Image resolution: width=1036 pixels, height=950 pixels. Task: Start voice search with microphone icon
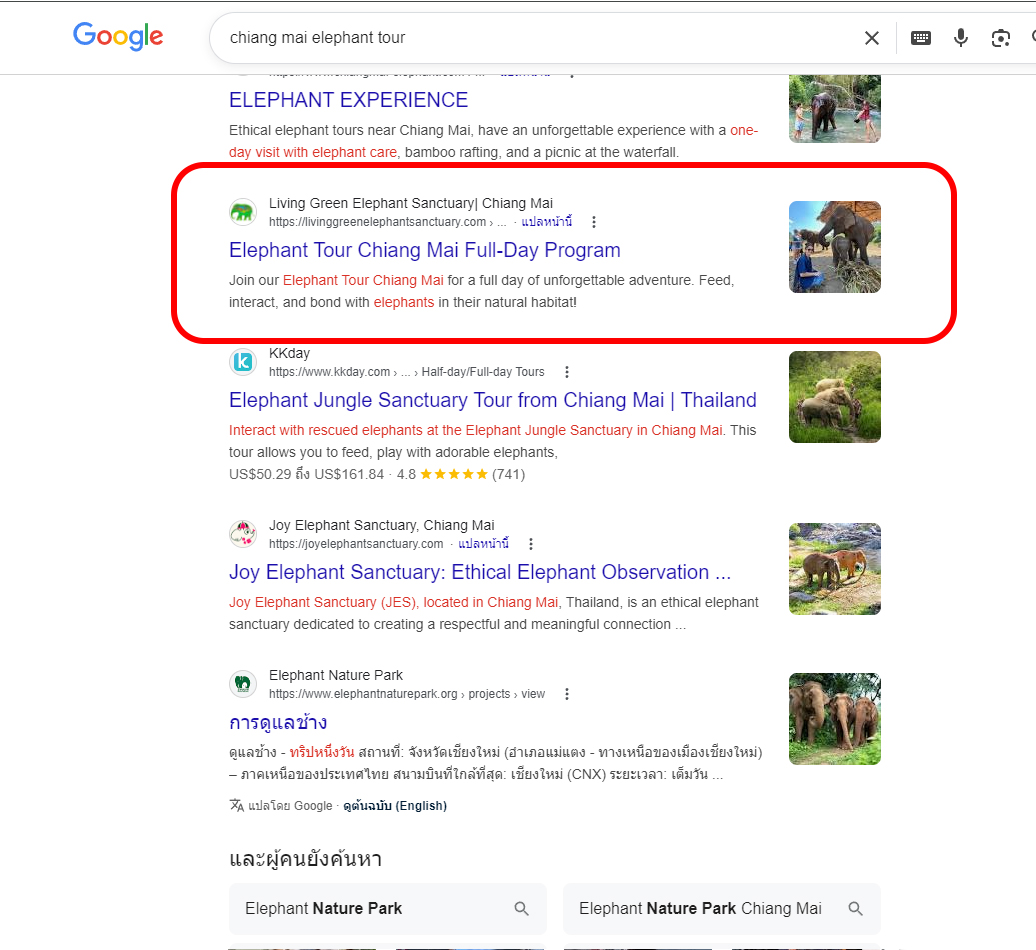[x=960, y=38]
